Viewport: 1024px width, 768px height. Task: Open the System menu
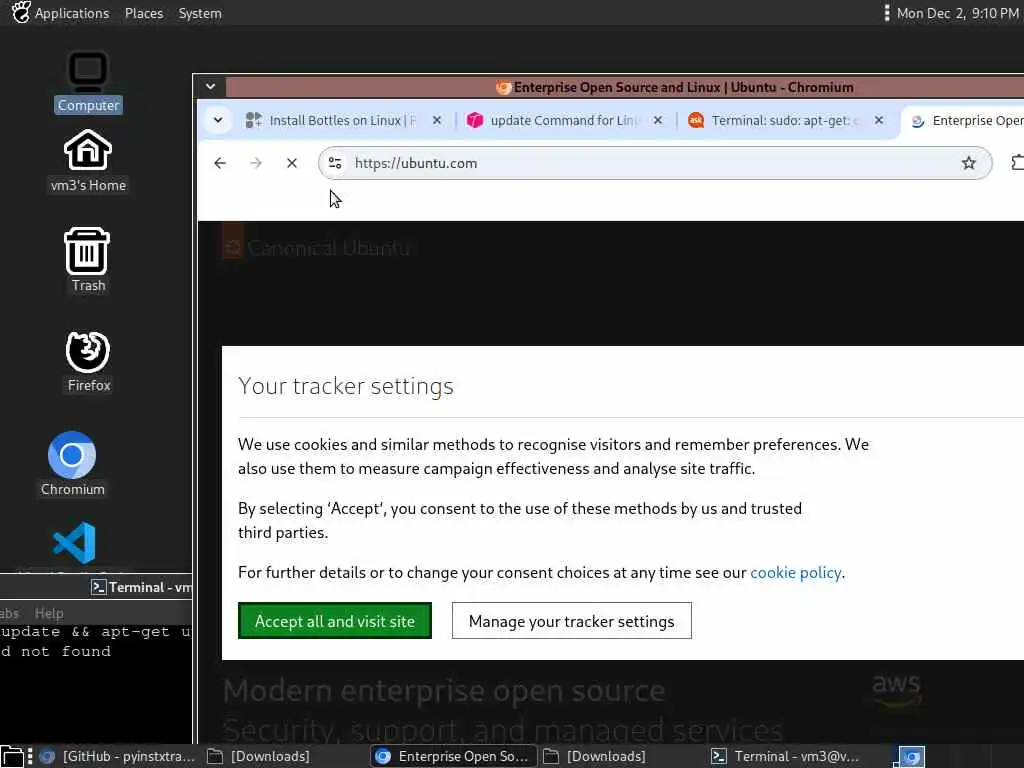pos(200,13)
